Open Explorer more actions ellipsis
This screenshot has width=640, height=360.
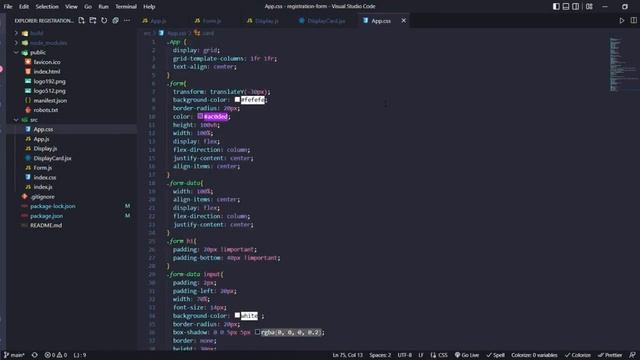127,20
